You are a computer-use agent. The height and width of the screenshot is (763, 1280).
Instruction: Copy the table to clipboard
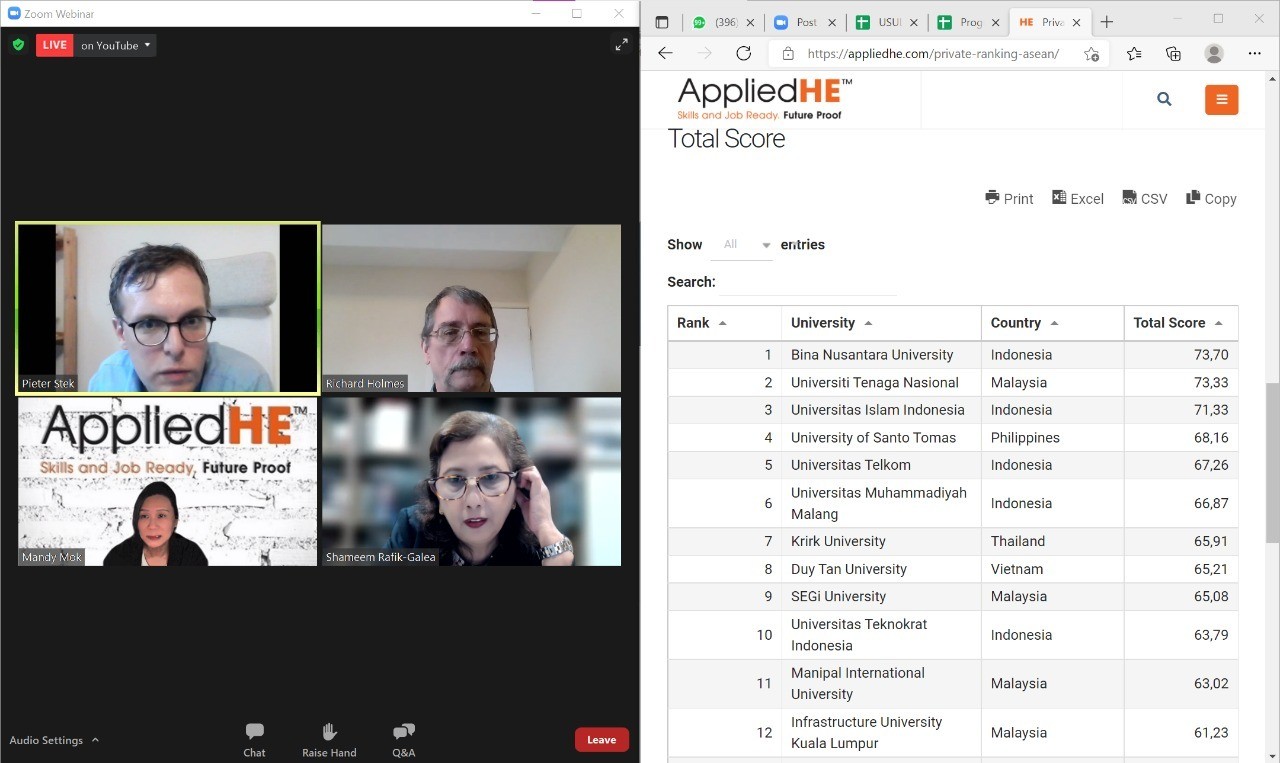tap(1211, 198)
